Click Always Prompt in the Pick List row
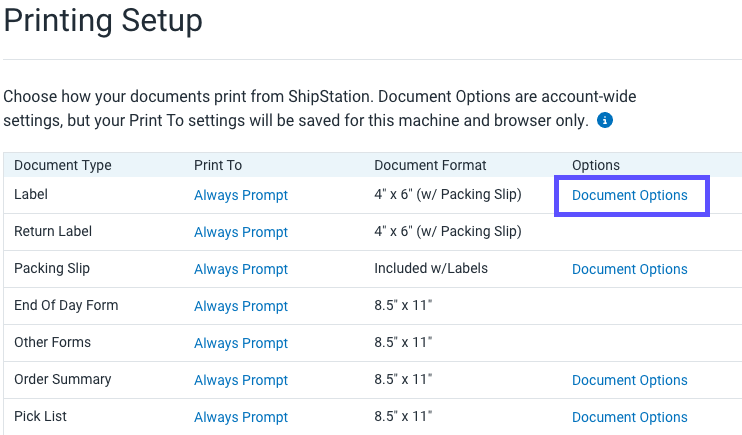This screenshot has width=742, height=435. 241,417
